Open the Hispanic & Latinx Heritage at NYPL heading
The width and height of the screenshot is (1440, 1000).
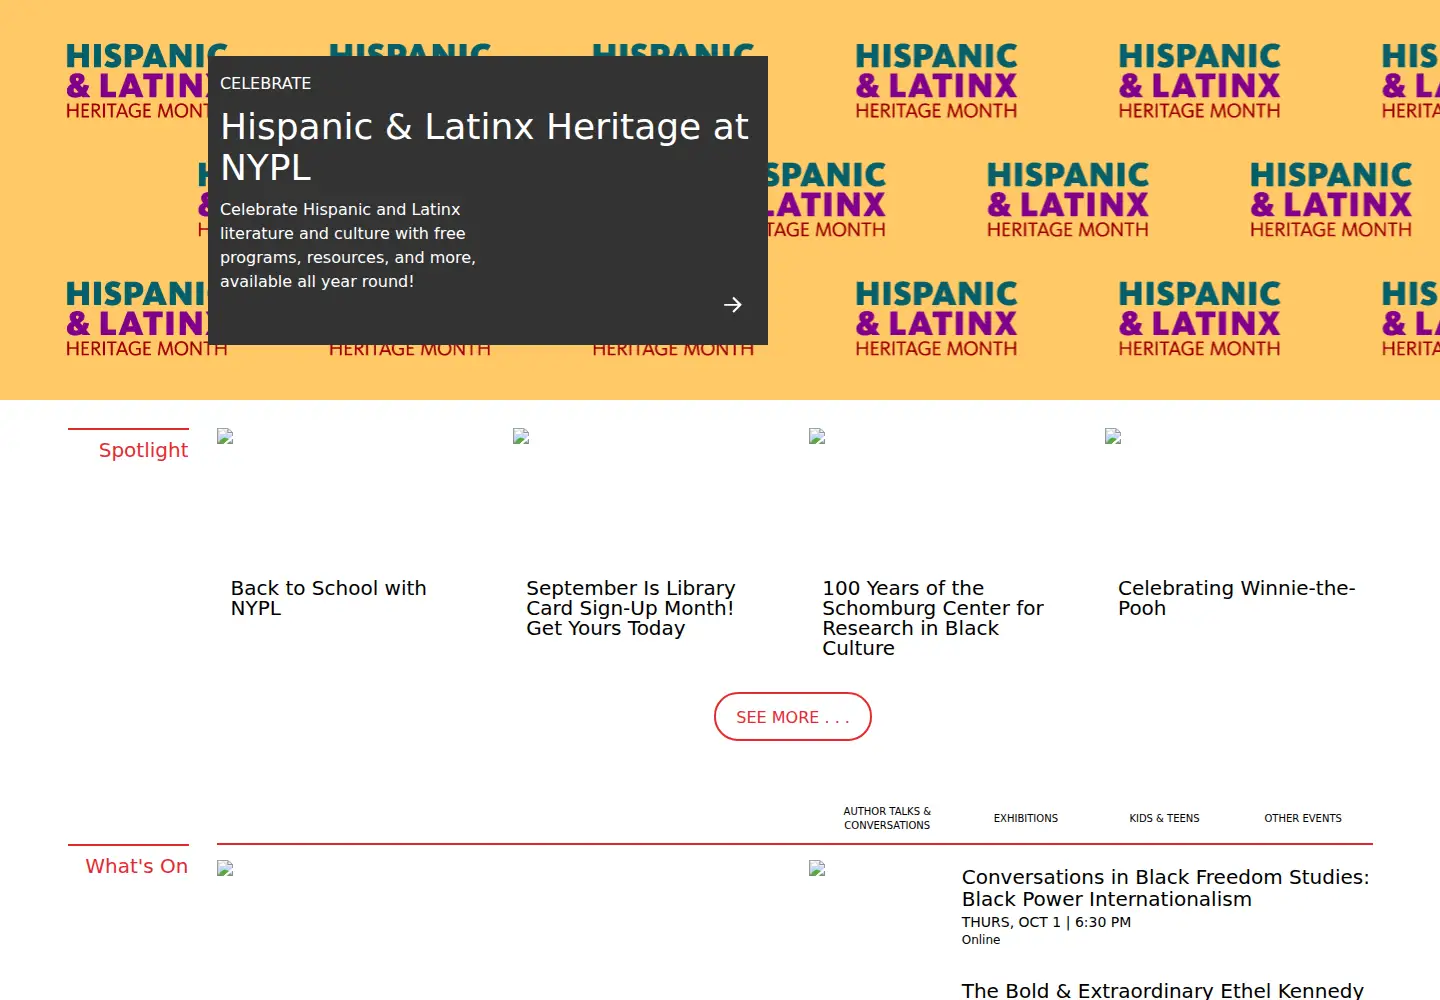click(x=485, y=147)
